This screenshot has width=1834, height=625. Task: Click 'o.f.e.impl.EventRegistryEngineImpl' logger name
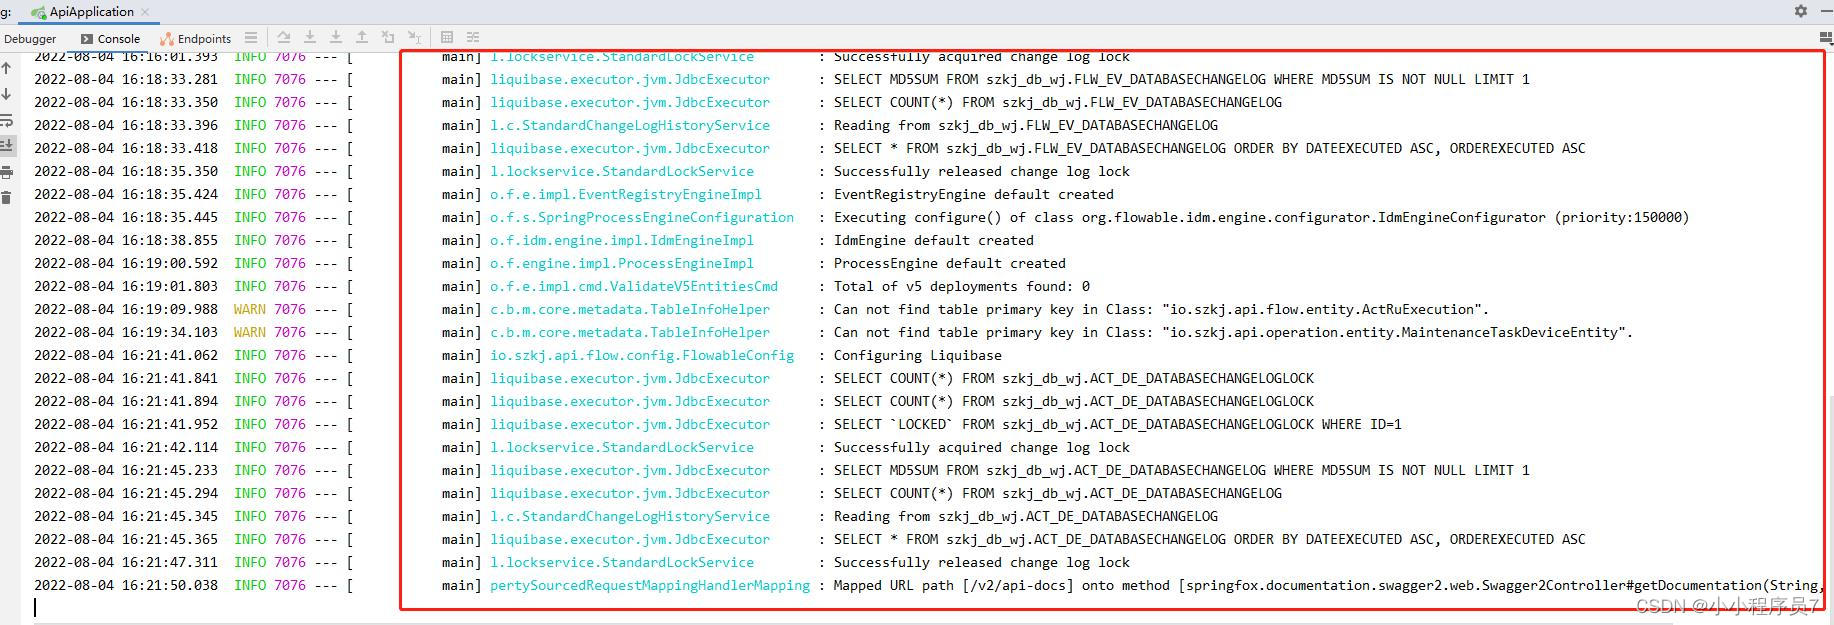(x=625, y=194)
